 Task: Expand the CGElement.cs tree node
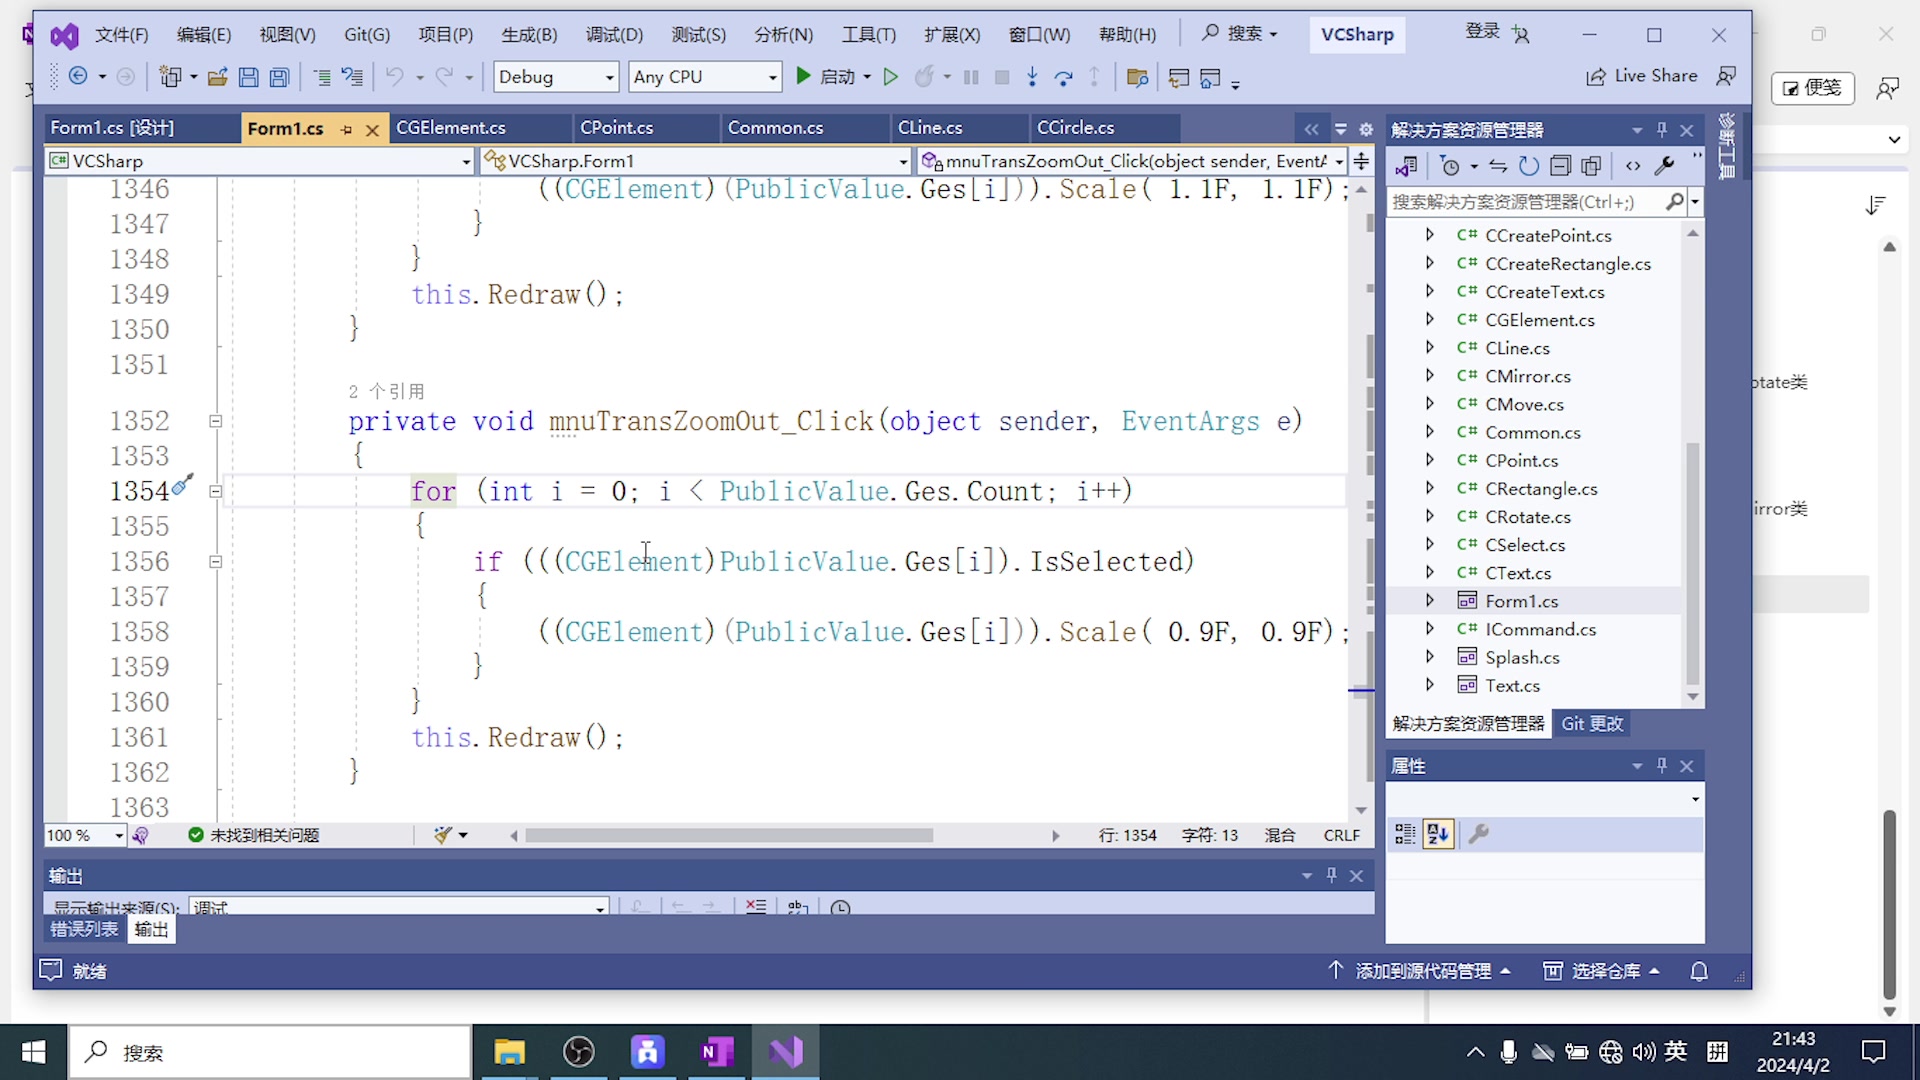click(x=1430, y=320)
